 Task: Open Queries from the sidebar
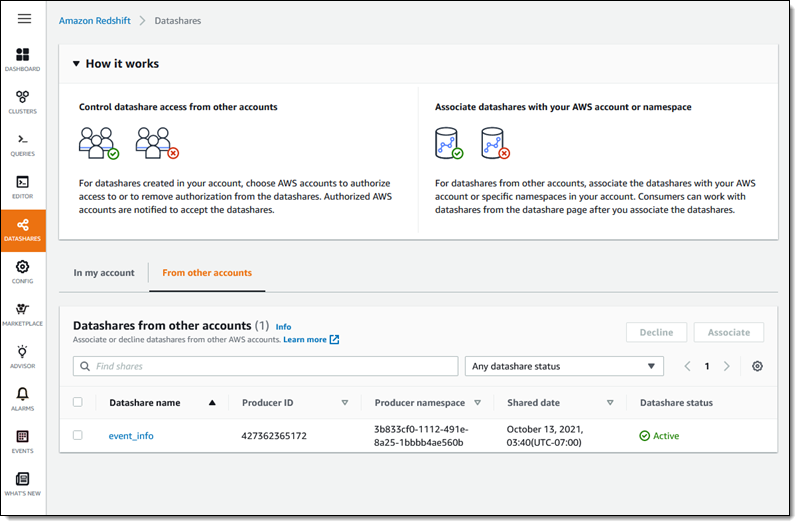point(22,144)
